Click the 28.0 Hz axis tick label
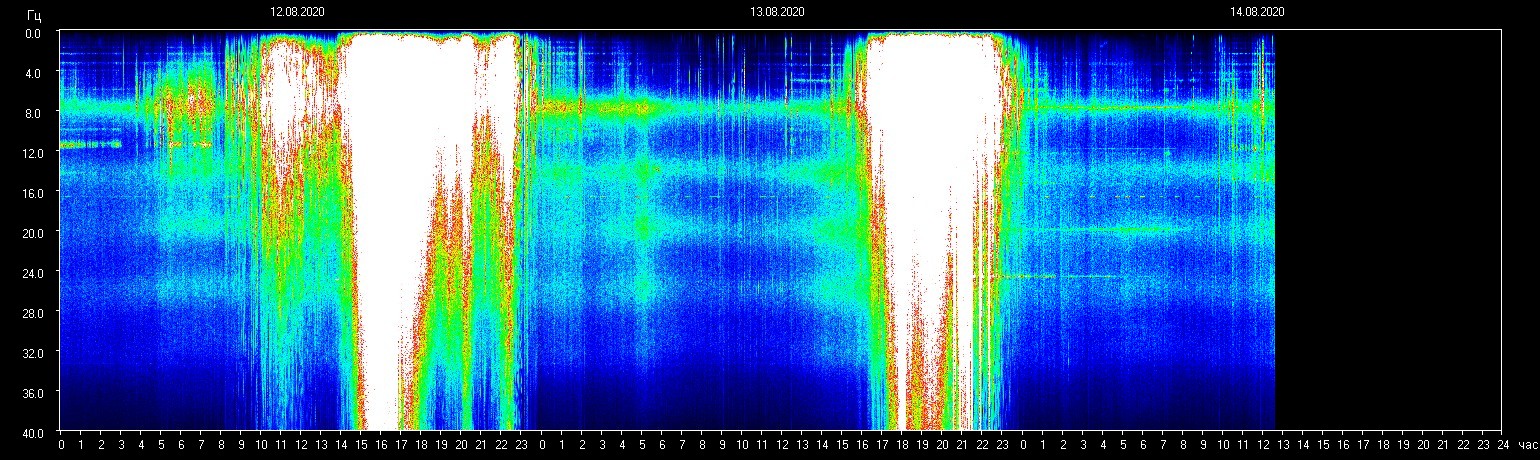This screenshot has width=1540, height=460. click(x=36, y=313)
